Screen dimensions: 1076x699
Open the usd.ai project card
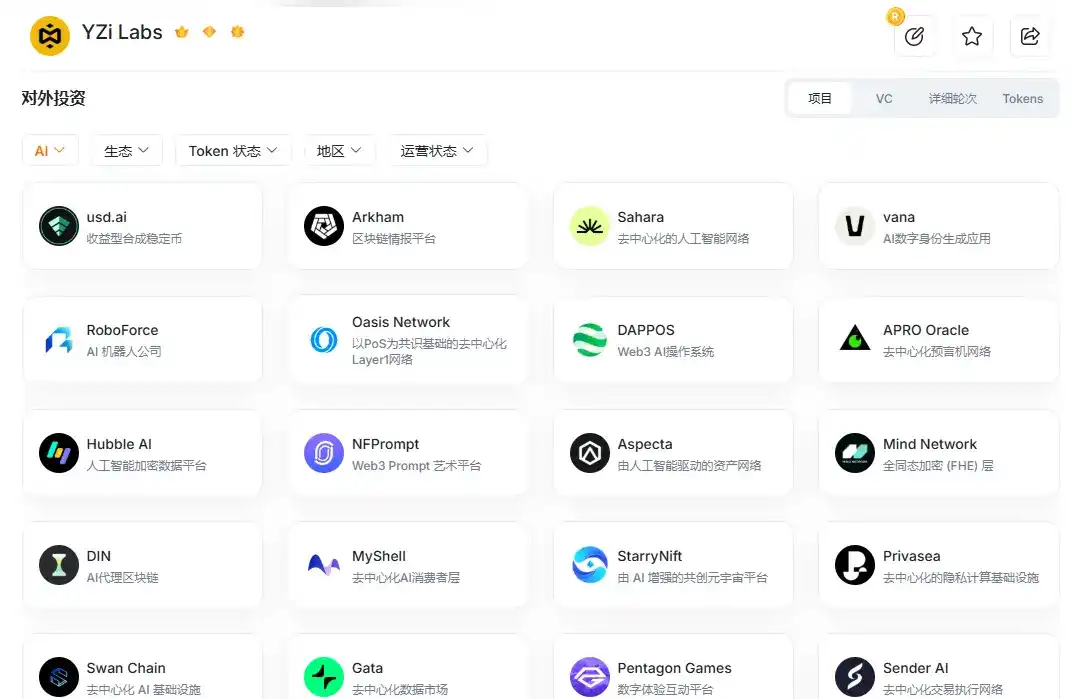coord(142,226)
